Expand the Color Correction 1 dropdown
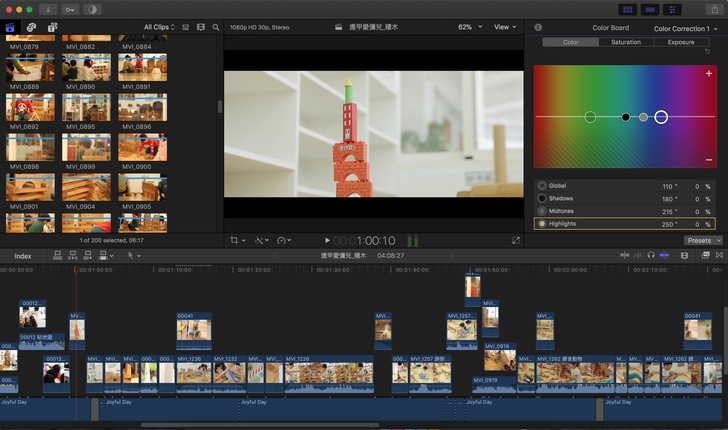 click(x=684, y=28)
